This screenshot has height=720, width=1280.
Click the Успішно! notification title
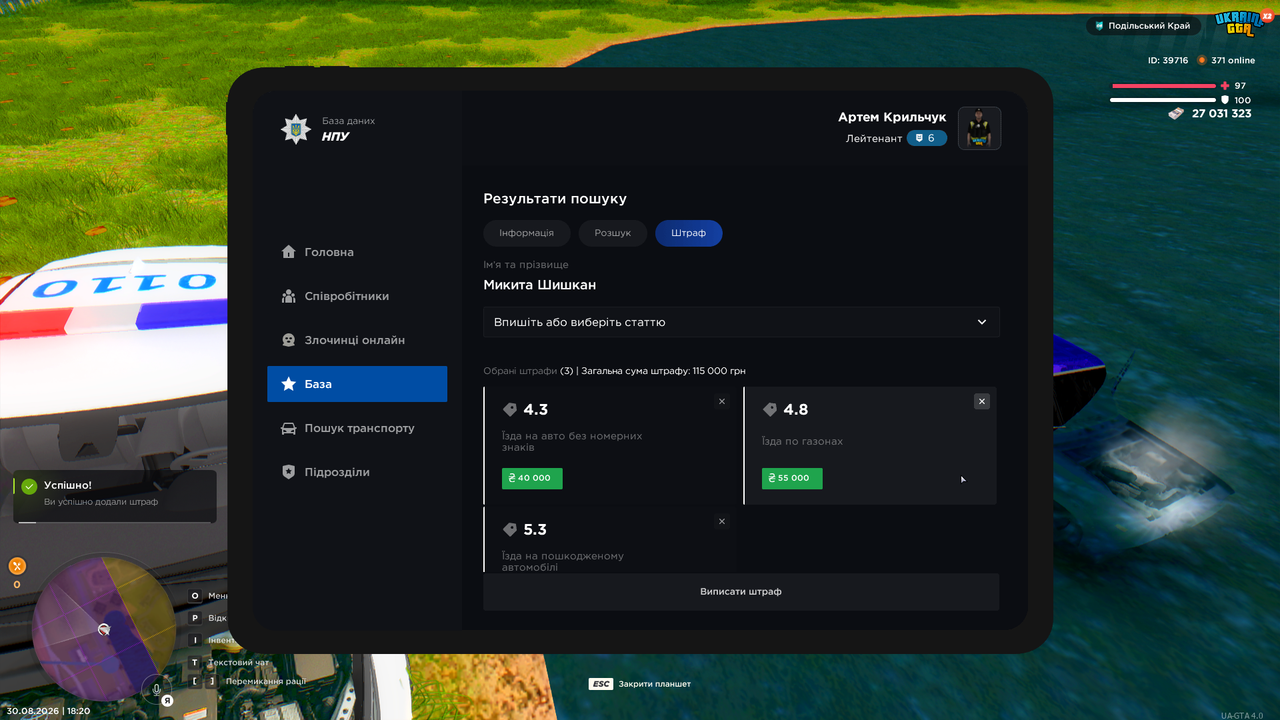click(x=68, y=485)
